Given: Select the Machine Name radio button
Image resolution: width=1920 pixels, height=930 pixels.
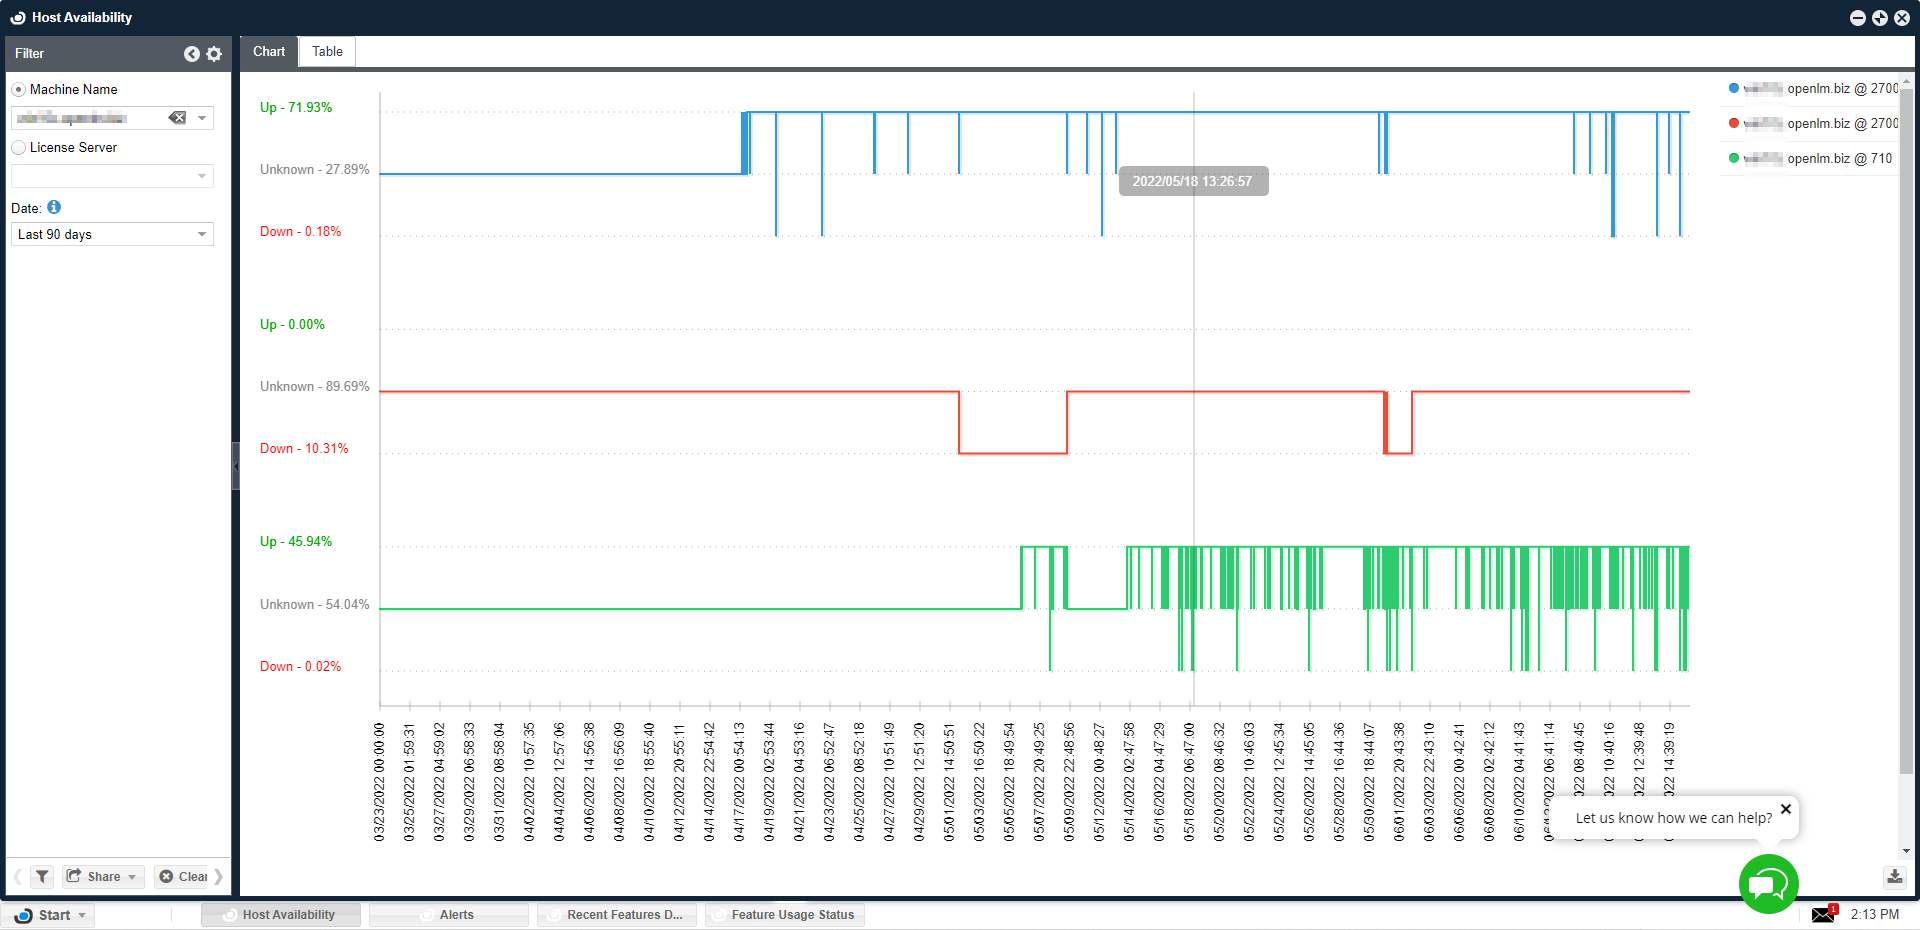Looking at the screenshot, I should click(19, 90).
